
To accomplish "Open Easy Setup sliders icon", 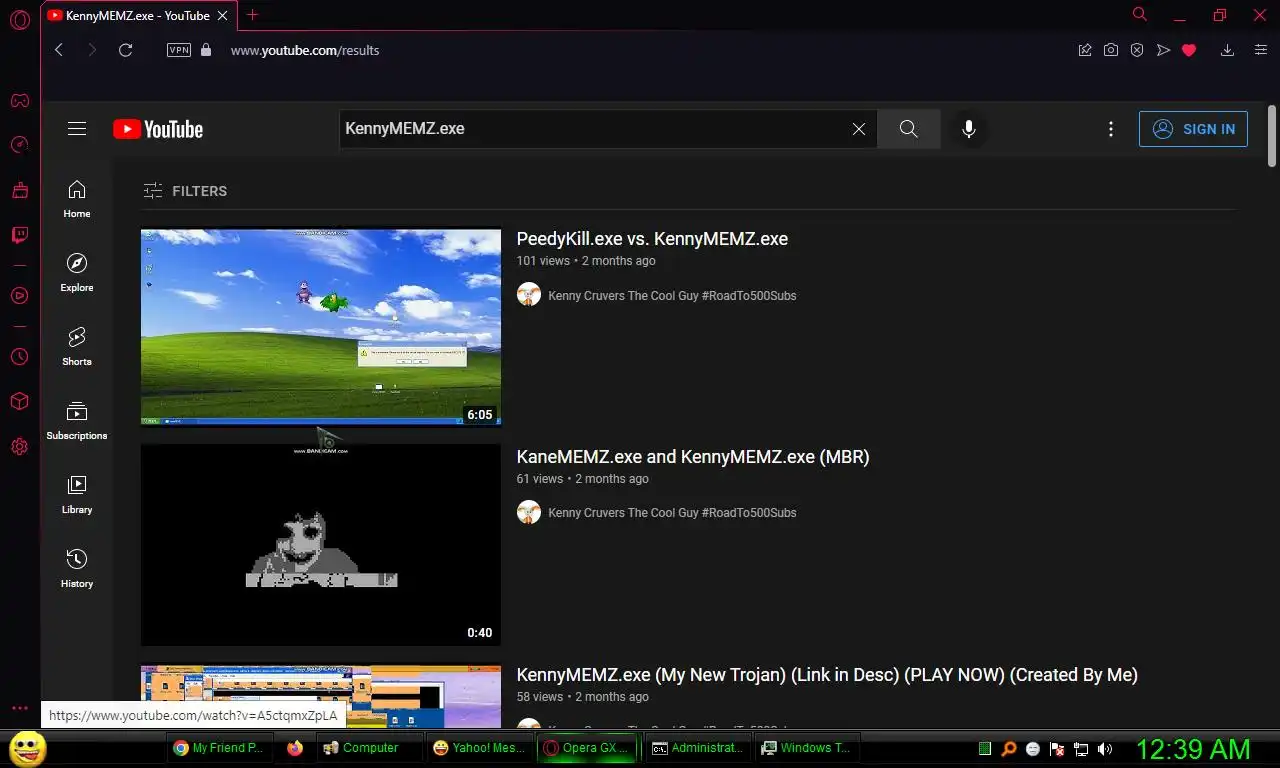I will (x=1260, y=50).
